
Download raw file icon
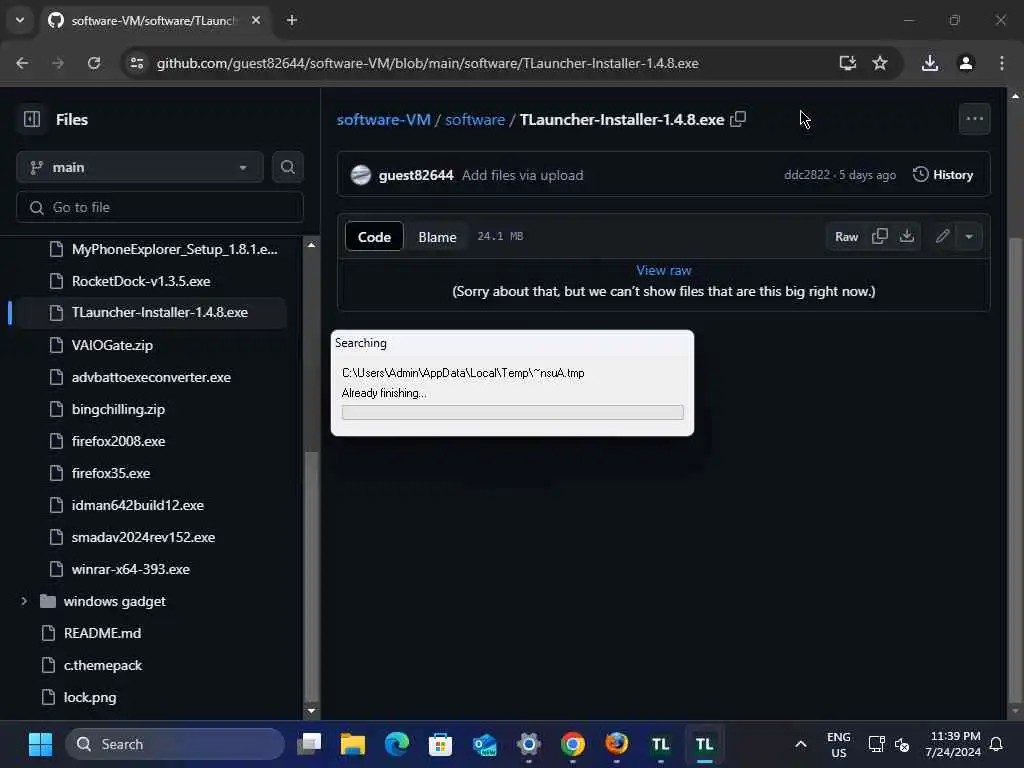[x=906, y=236]
